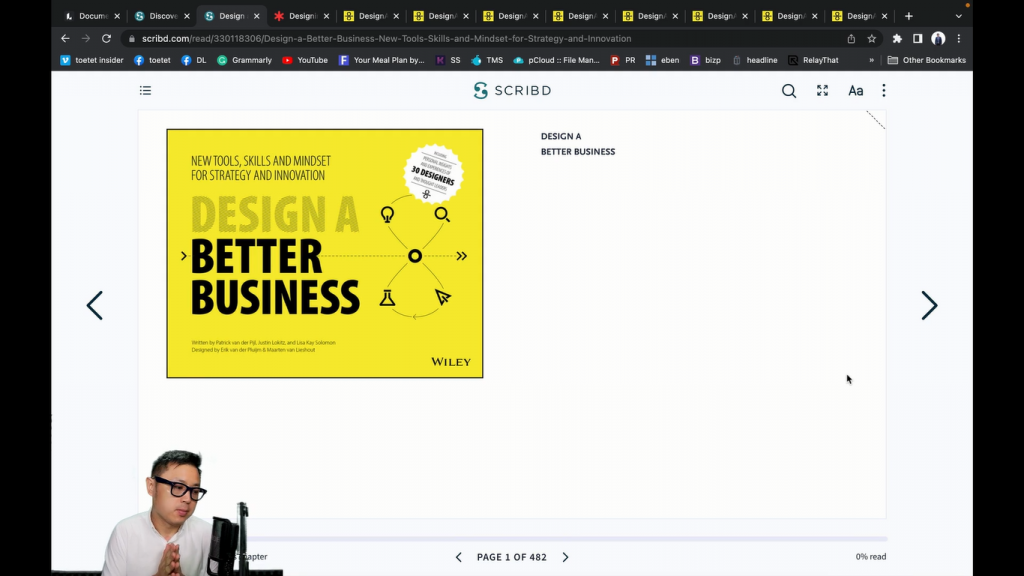Close the 'Discove' tab

[x=187, y=16]
